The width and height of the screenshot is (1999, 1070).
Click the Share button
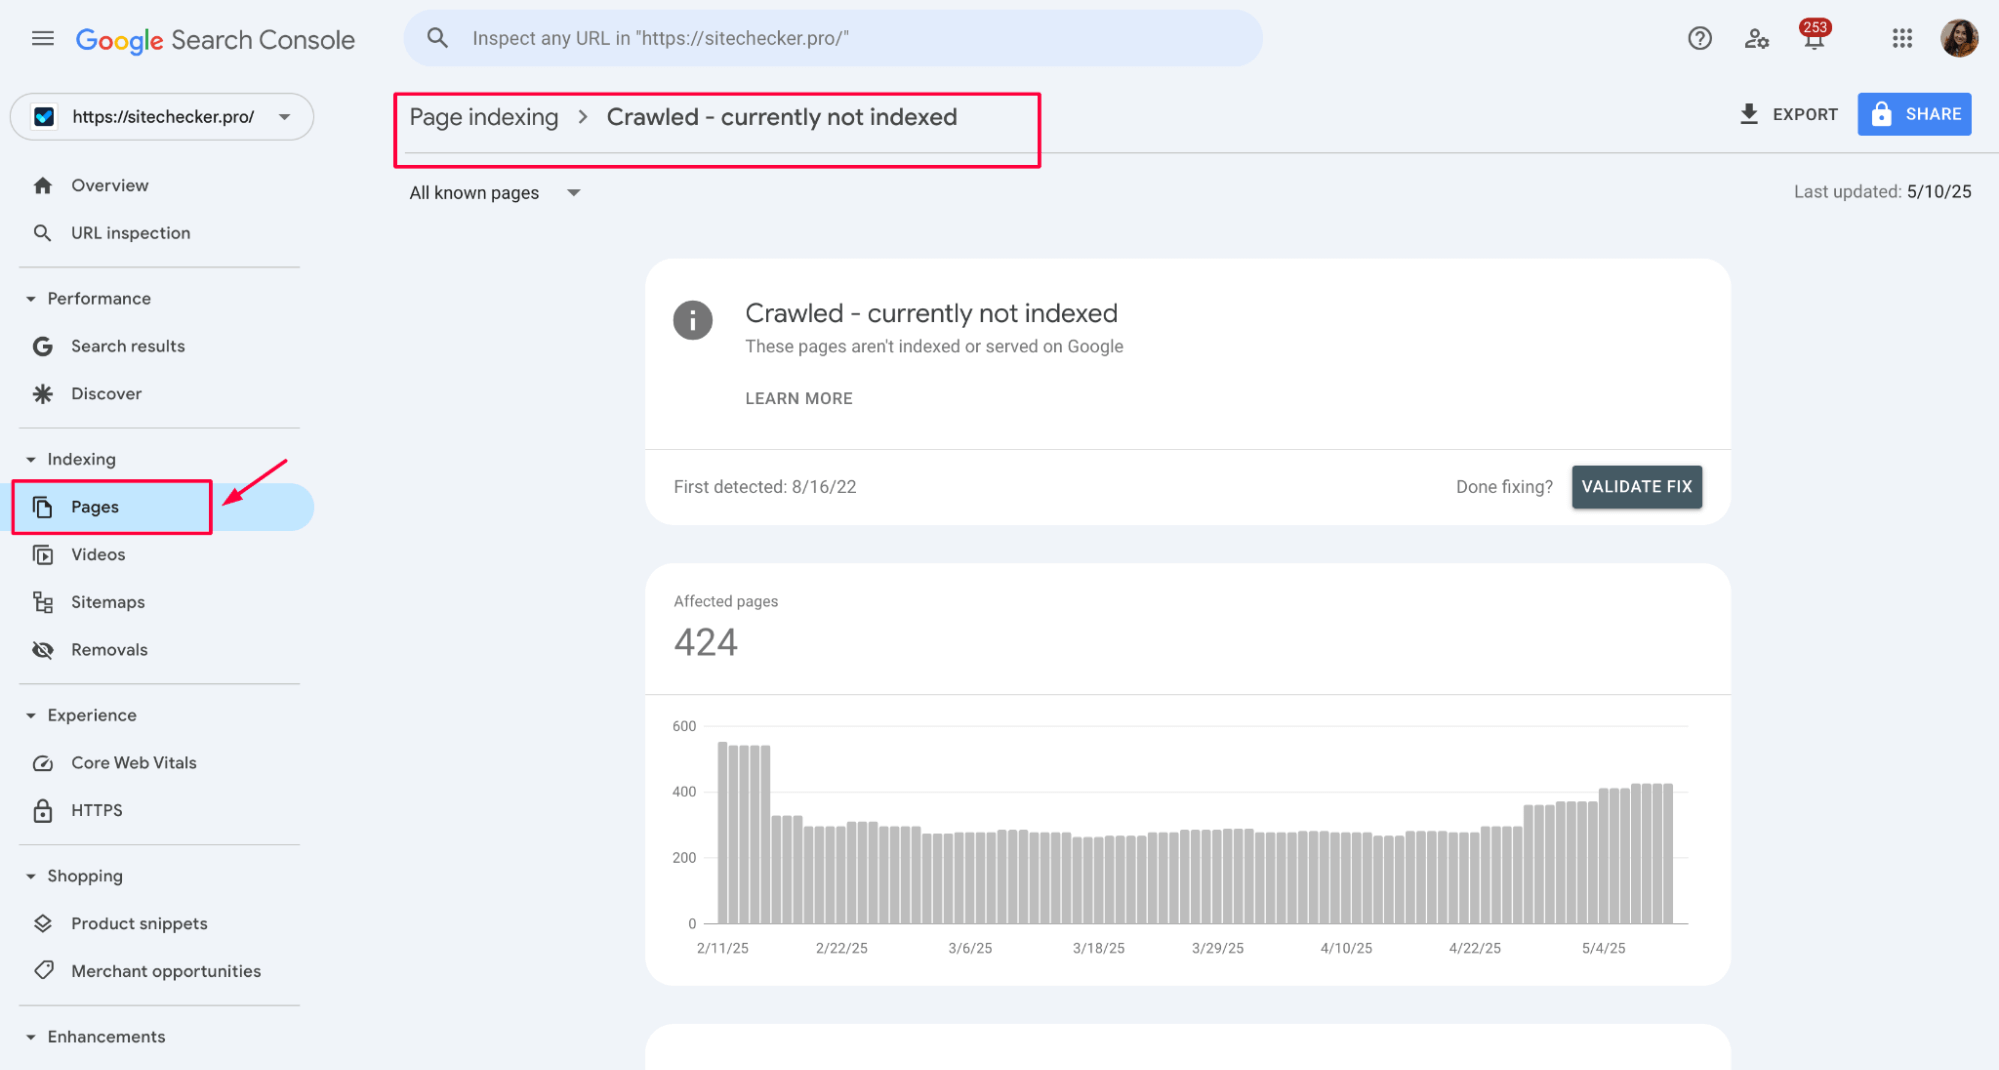coord(1914,114)
